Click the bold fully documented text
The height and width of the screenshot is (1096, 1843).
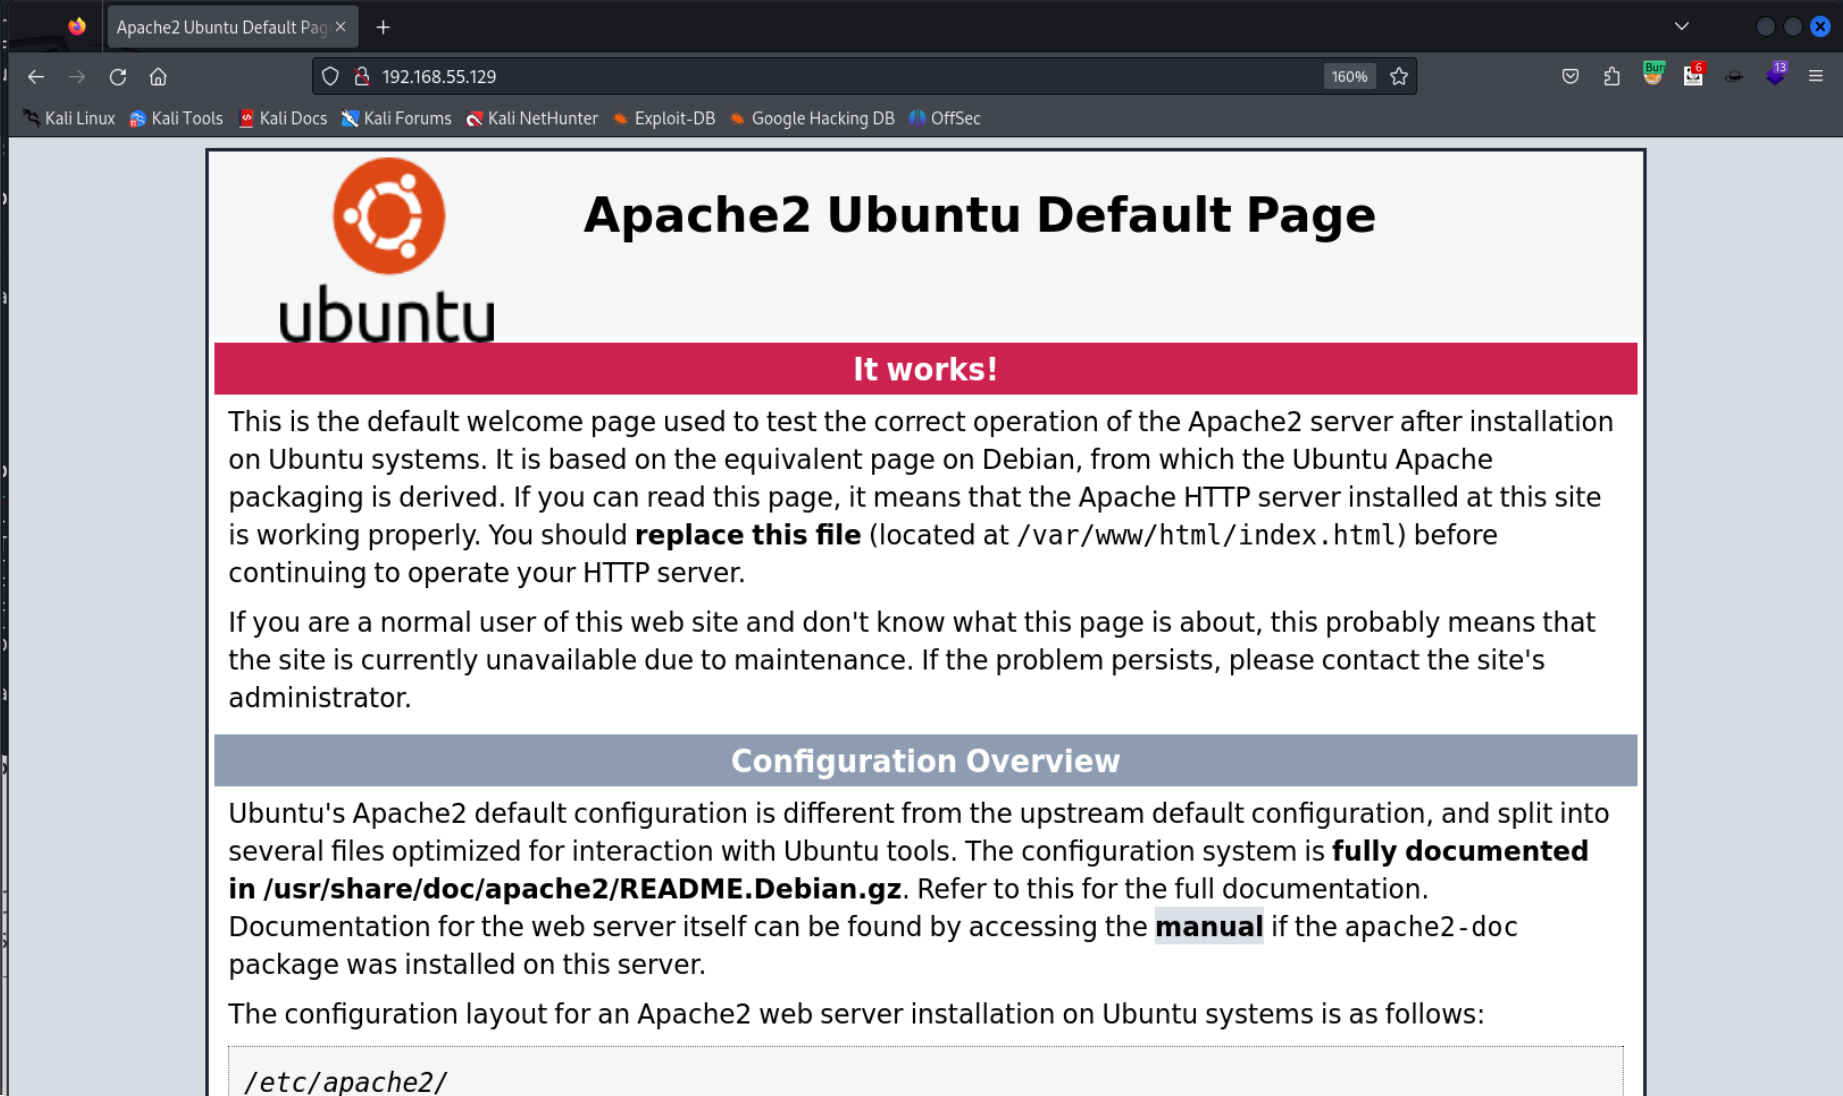pyautogui.click(x=1460, y=851)
